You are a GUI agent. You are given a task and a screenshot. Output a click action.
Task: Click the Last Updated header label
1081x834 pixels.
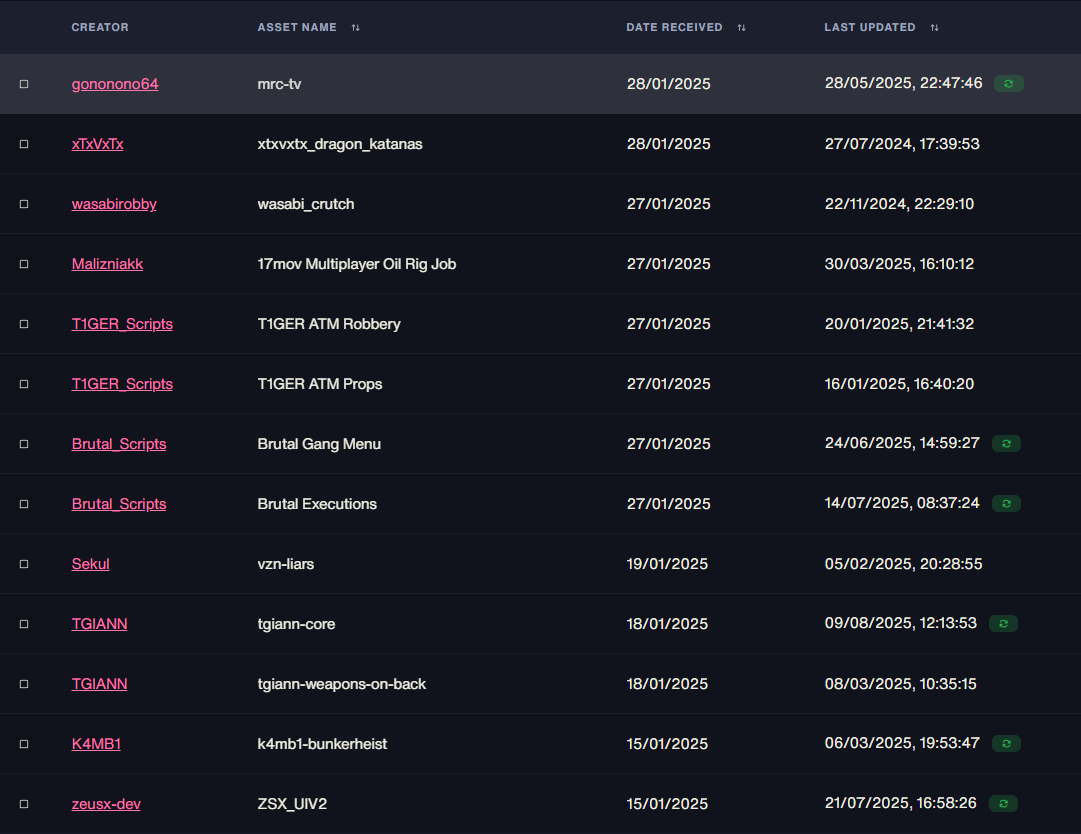pyautogui.click(x=870, y=28)
